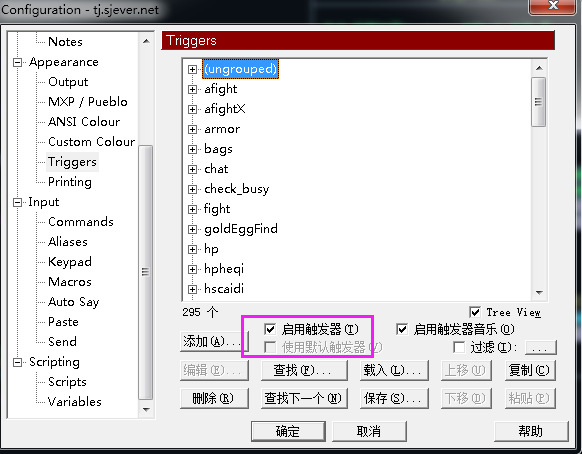Uncheck the Tree View checkbox
582x454 pixels.
click(x=475, y=312)
